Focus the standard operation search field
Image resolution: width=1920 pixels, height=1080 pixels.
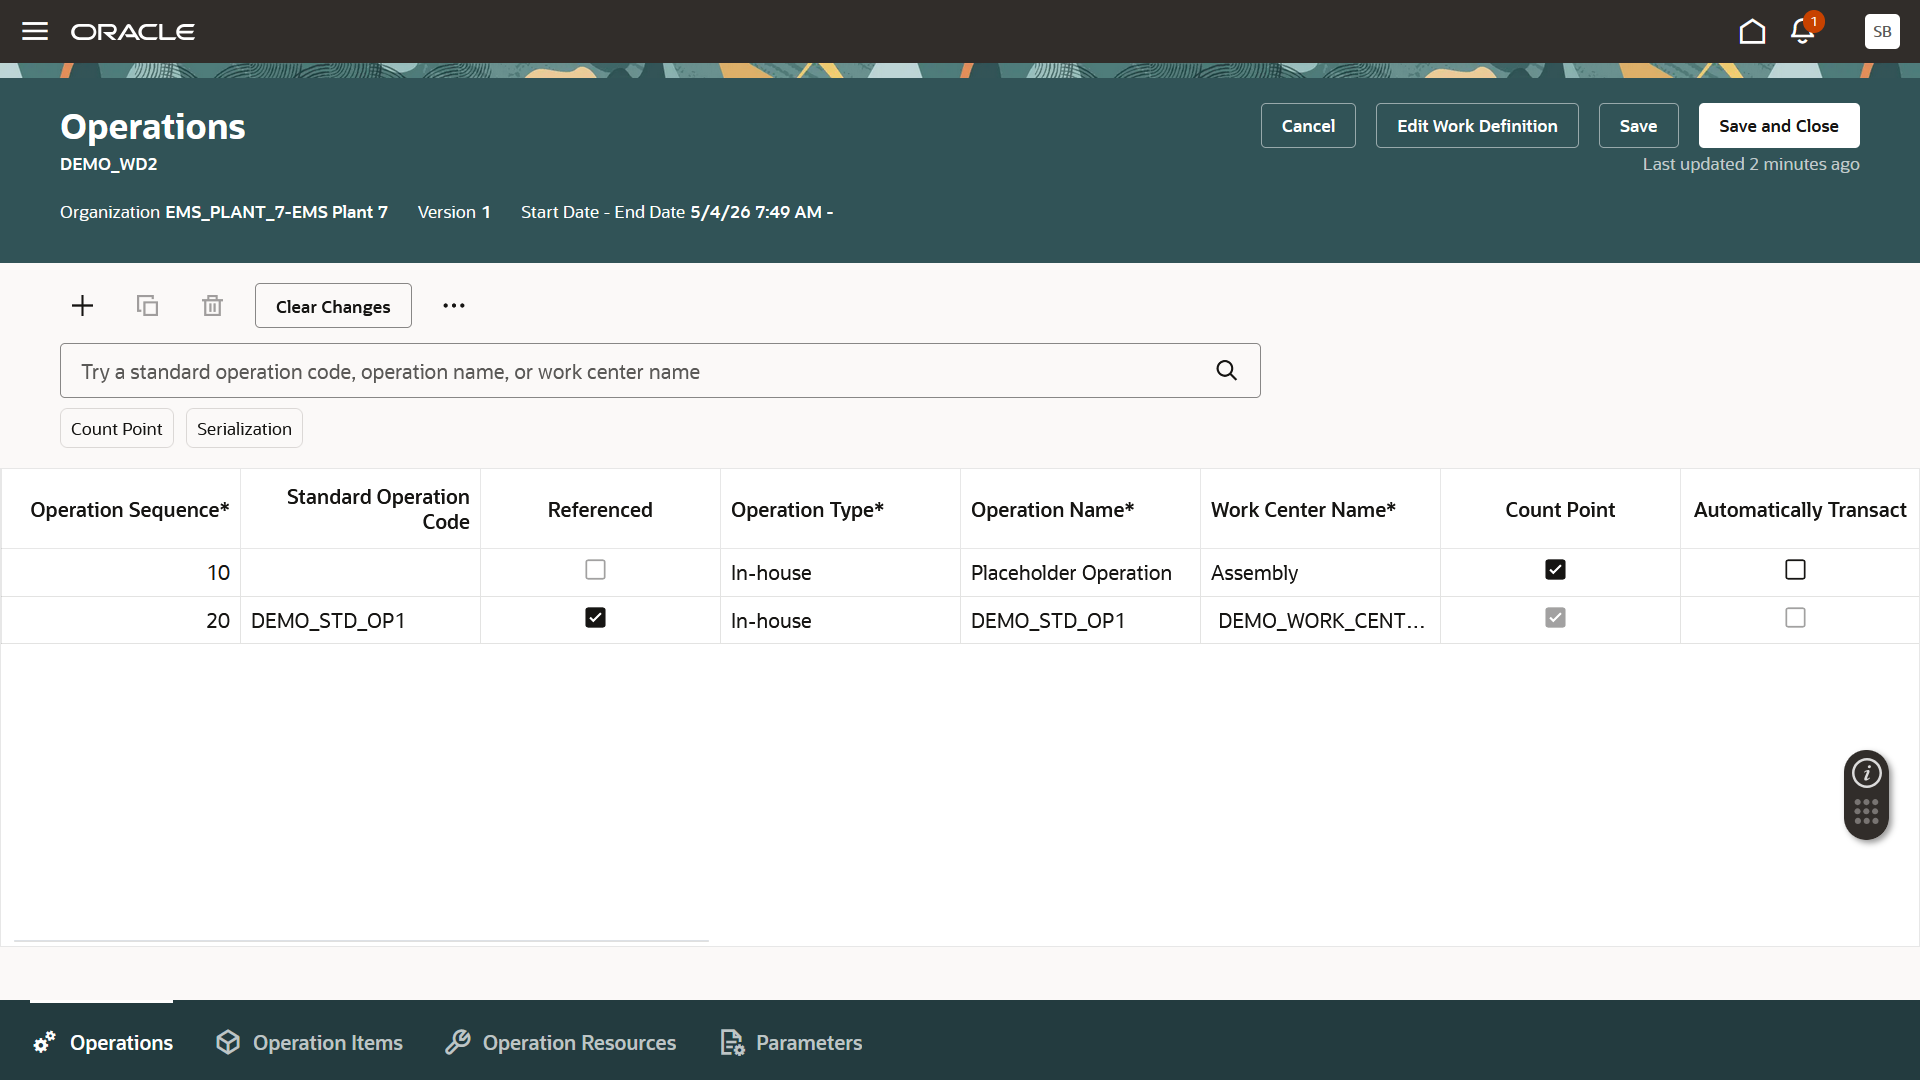tap(640, 371)
